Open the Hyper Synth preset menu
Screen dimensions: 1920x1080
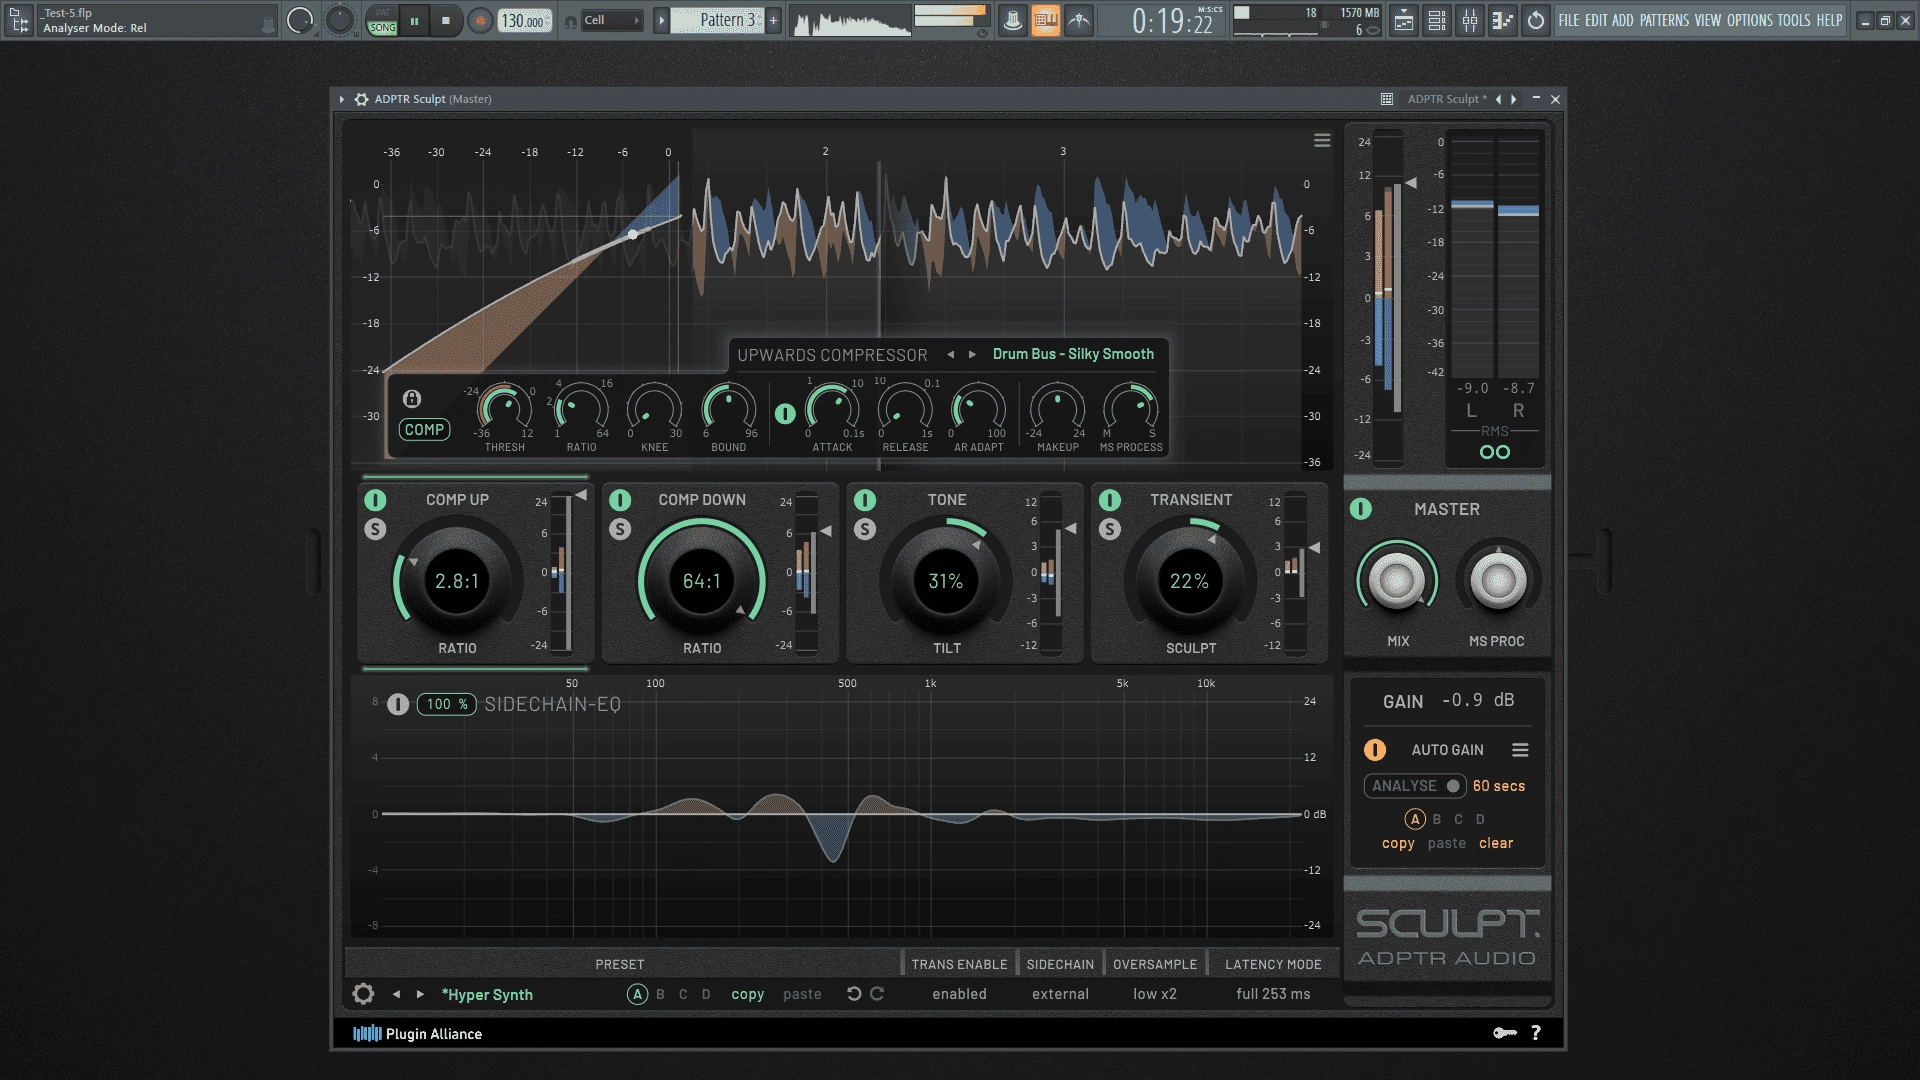487,995
